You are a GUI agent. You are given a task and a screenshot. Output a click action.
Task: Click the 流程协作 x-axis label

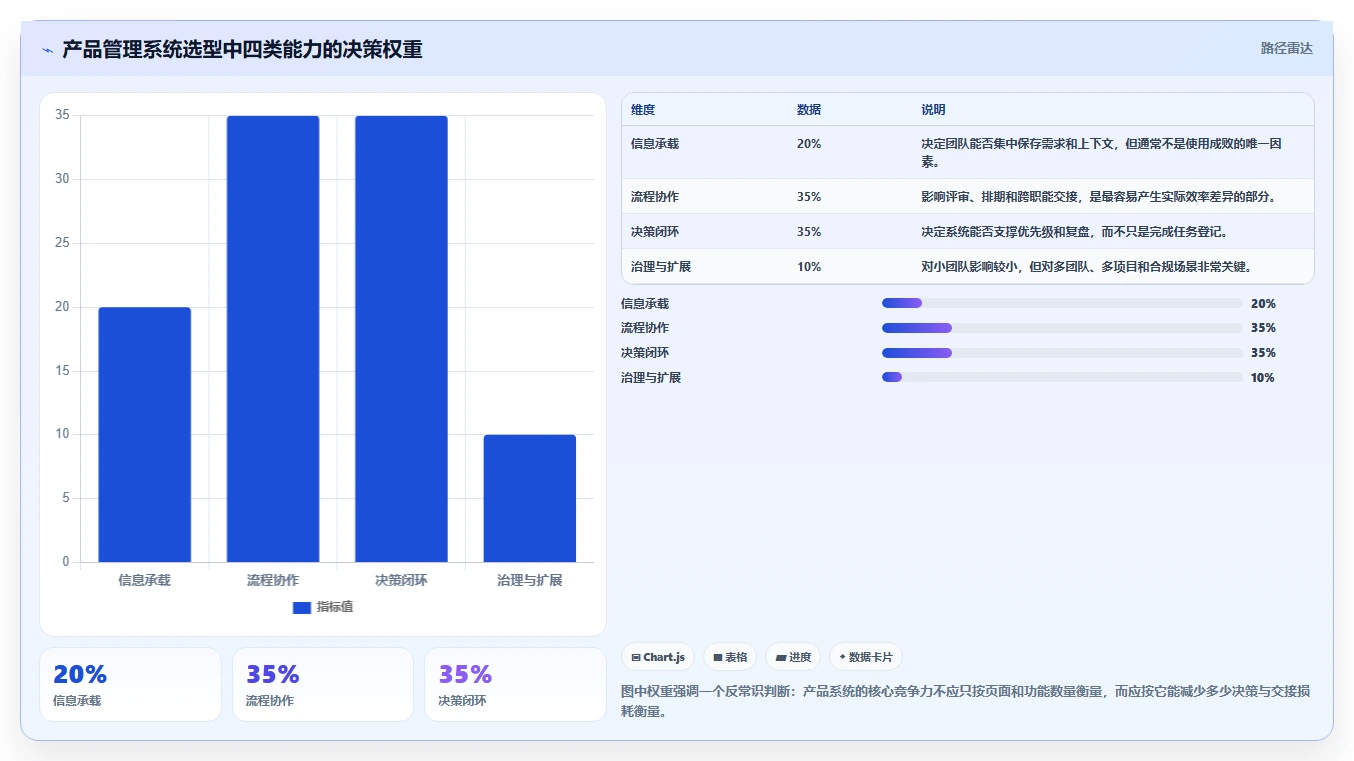[x=273, y=580]
